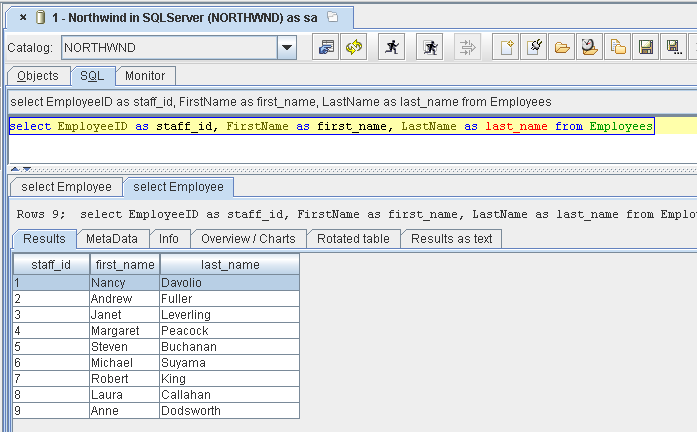The image size is (697, 432).
Task: Switch to Rotated table tab
Action: pyautogui.click(x=353, y=239)
